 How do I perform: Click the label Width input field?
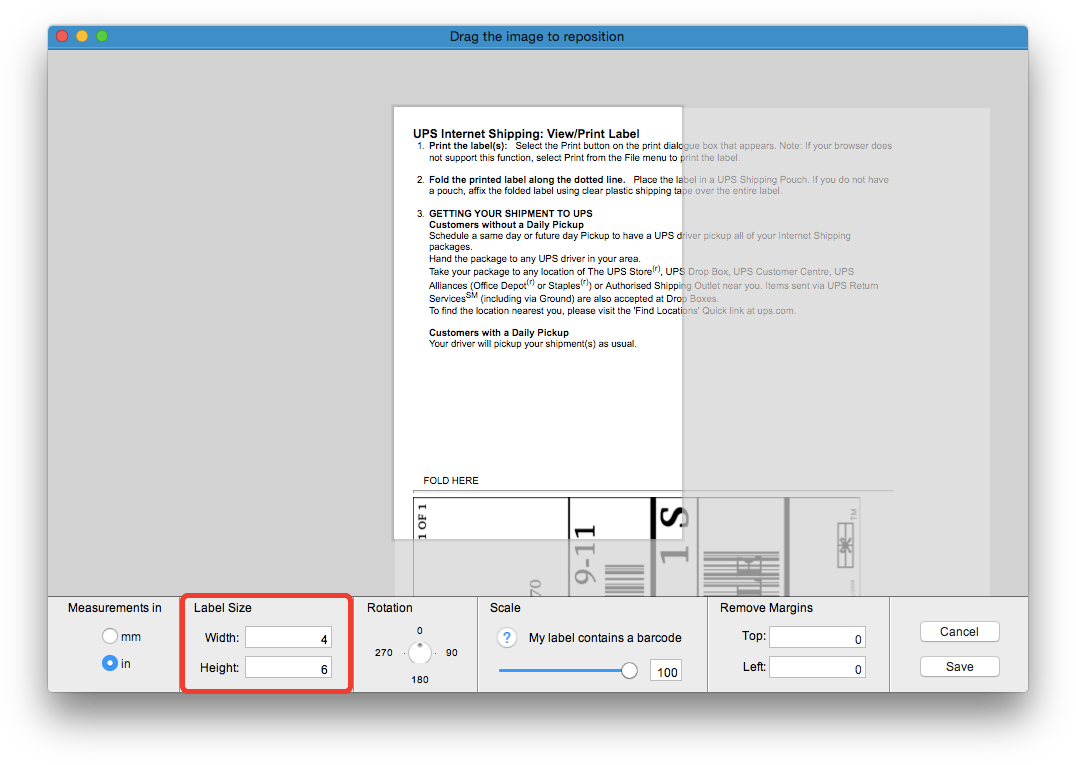[x=288, y=638]
